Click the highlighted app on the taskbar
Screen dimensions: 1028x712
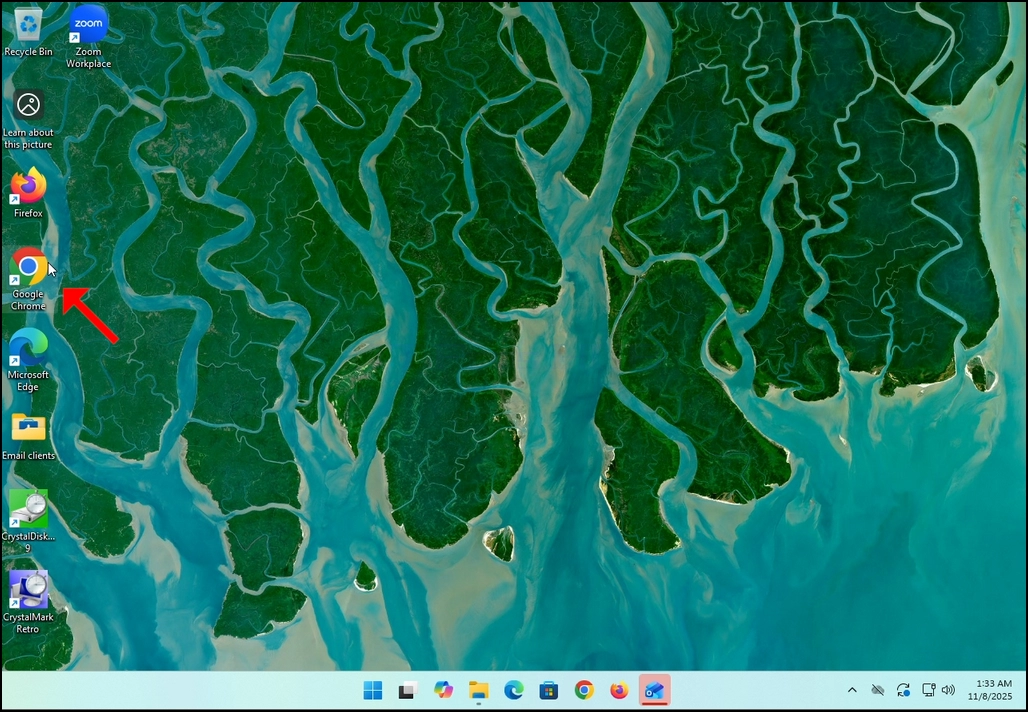[654, 690]
